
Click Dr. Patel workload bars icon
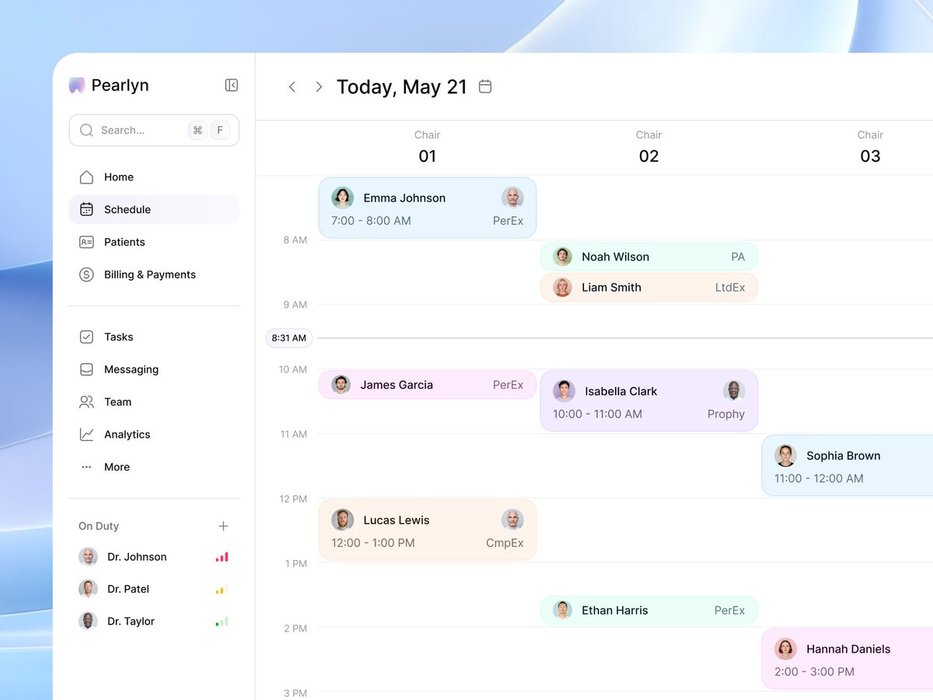tap(222, 589)
